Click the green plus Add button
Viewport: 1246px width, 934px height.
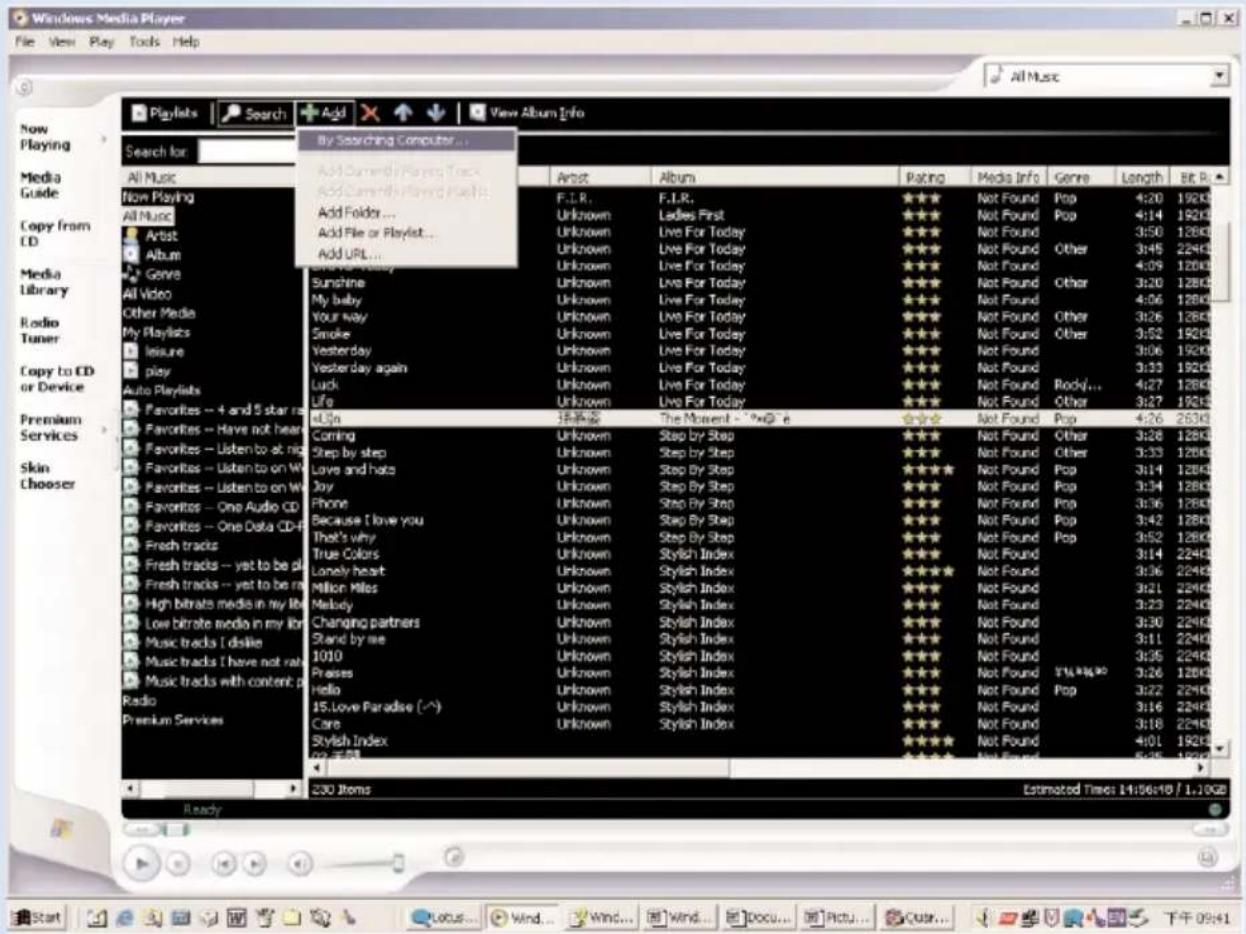323,114
